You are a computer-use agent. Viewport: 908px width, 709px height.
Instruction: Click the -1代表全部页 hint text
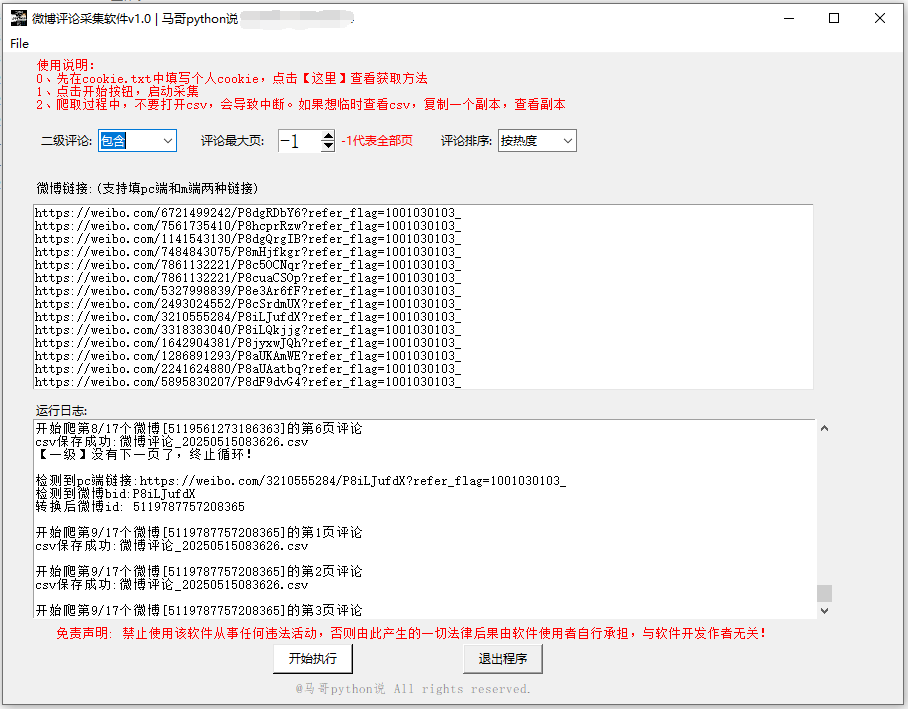click(377, 141)
